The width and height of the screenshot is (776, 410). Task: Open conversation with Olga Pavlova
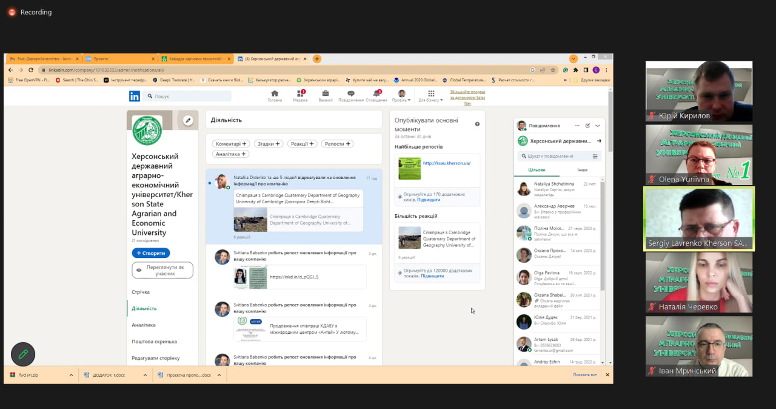coord(557,277)
